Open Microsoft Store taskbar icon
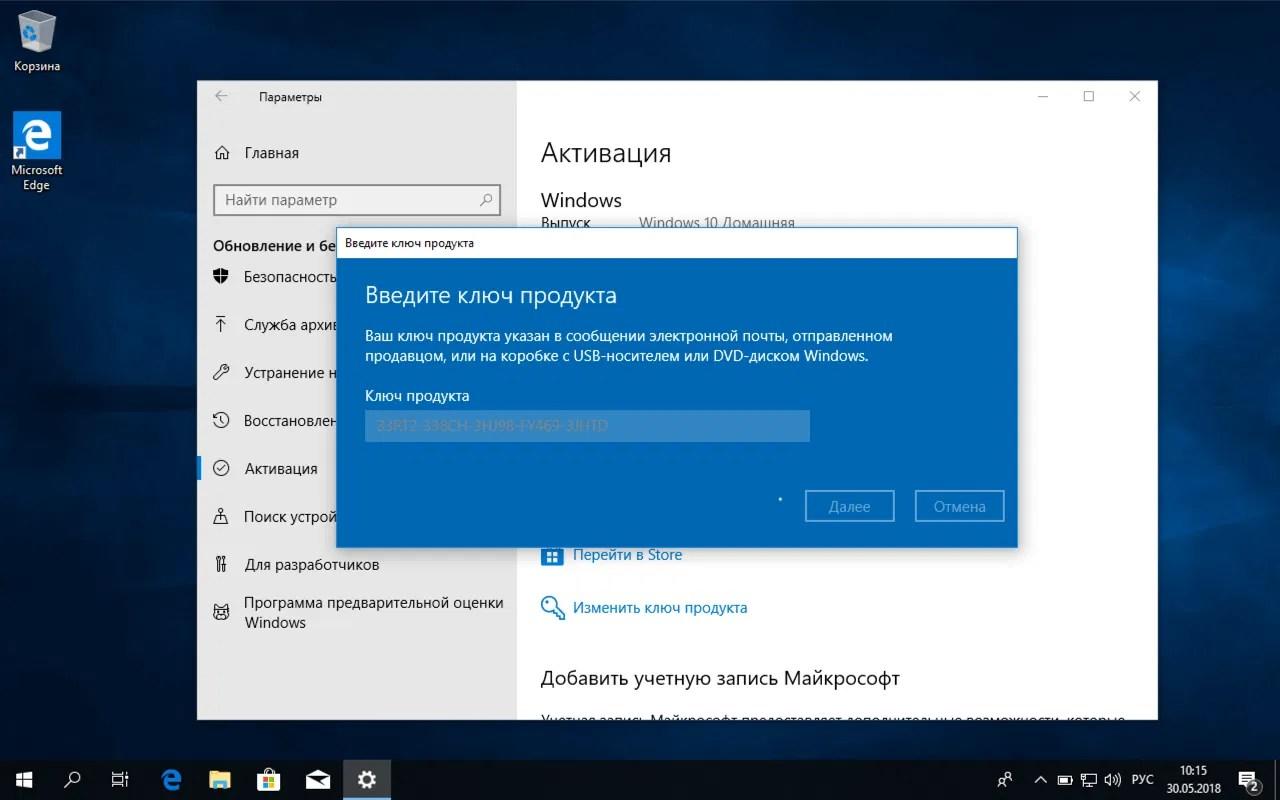Viewport: 1280px width, 800px height. point(269,779)
